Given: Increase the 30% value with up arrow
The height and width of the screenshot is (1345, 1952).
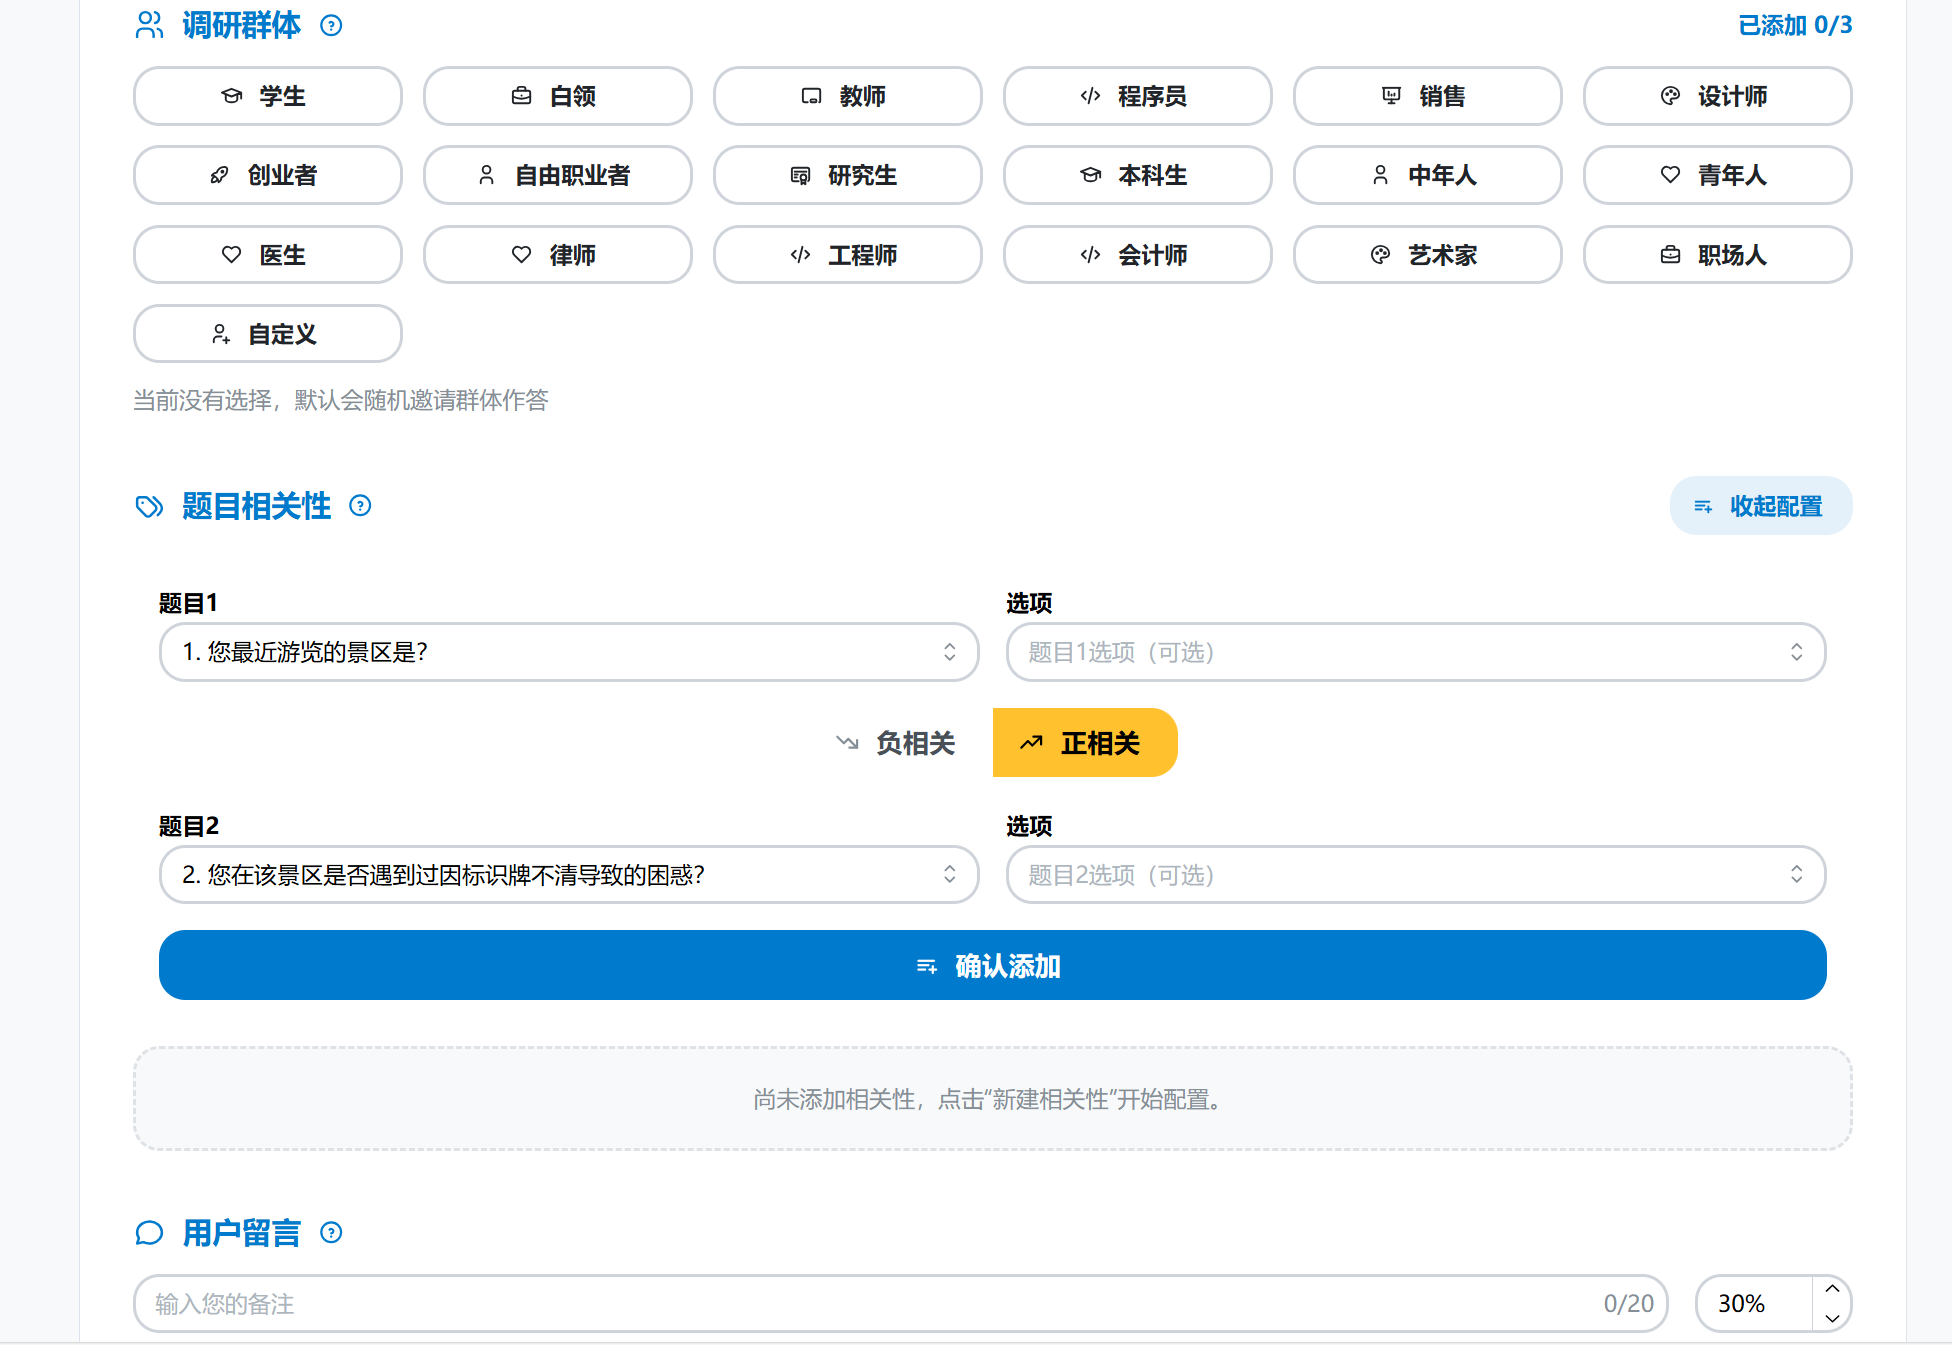Looking at the screenshot, I should 1832,1289.
